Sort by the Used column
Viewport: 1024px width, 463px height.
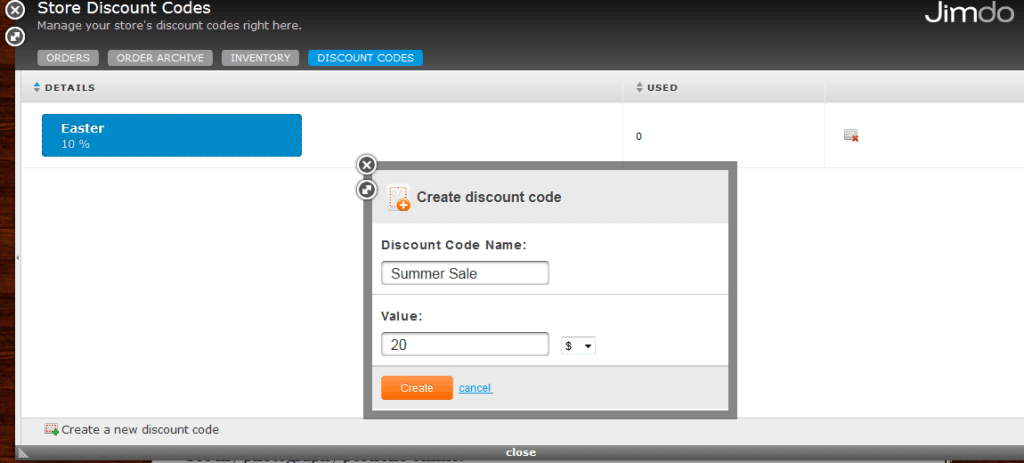(657, 88)
